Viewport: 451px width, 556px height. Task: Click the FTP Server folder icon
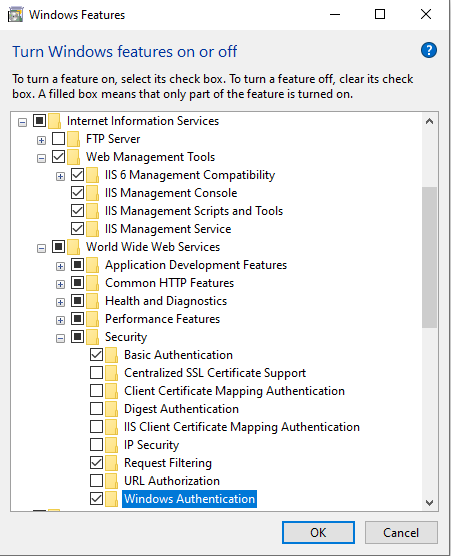[73, 139]
